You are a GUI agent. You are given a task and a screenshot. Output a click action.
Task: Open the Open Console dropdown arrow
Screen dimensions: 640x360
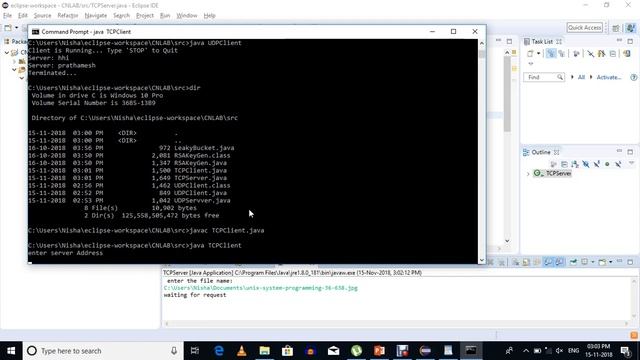click(611, 262)
